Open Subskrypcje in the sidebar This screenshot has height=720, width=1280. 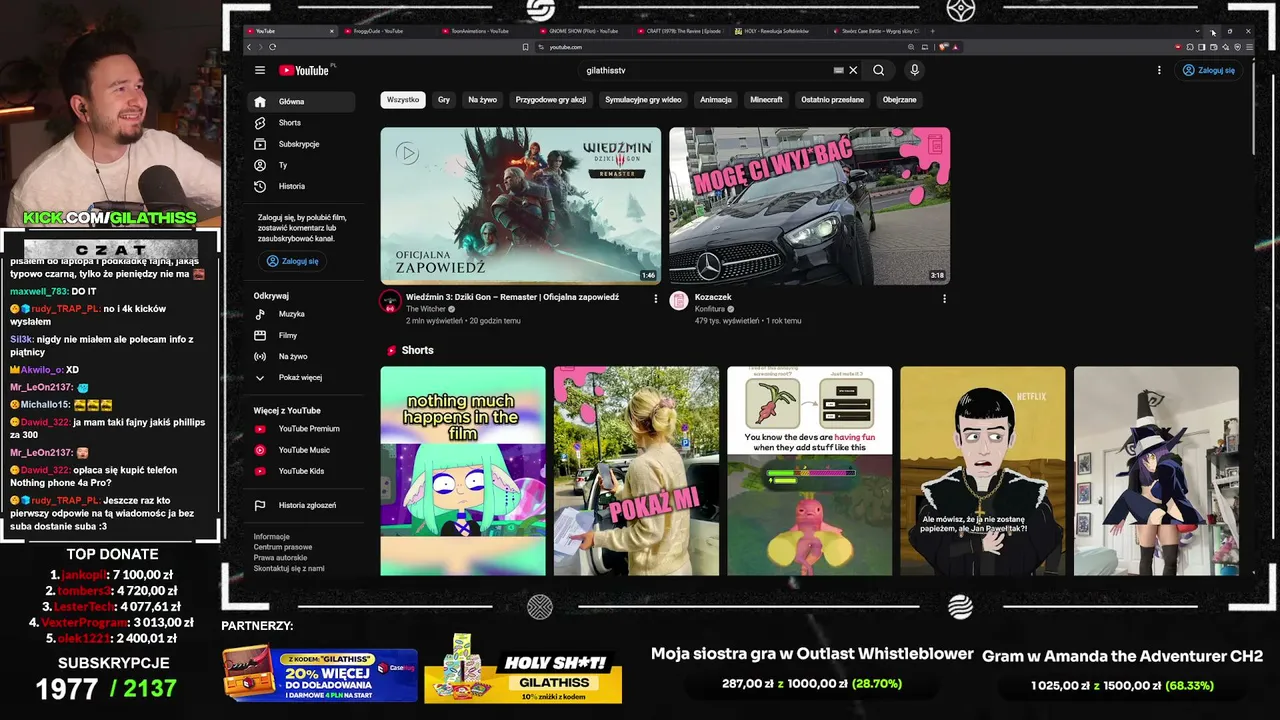coord(301,144)
